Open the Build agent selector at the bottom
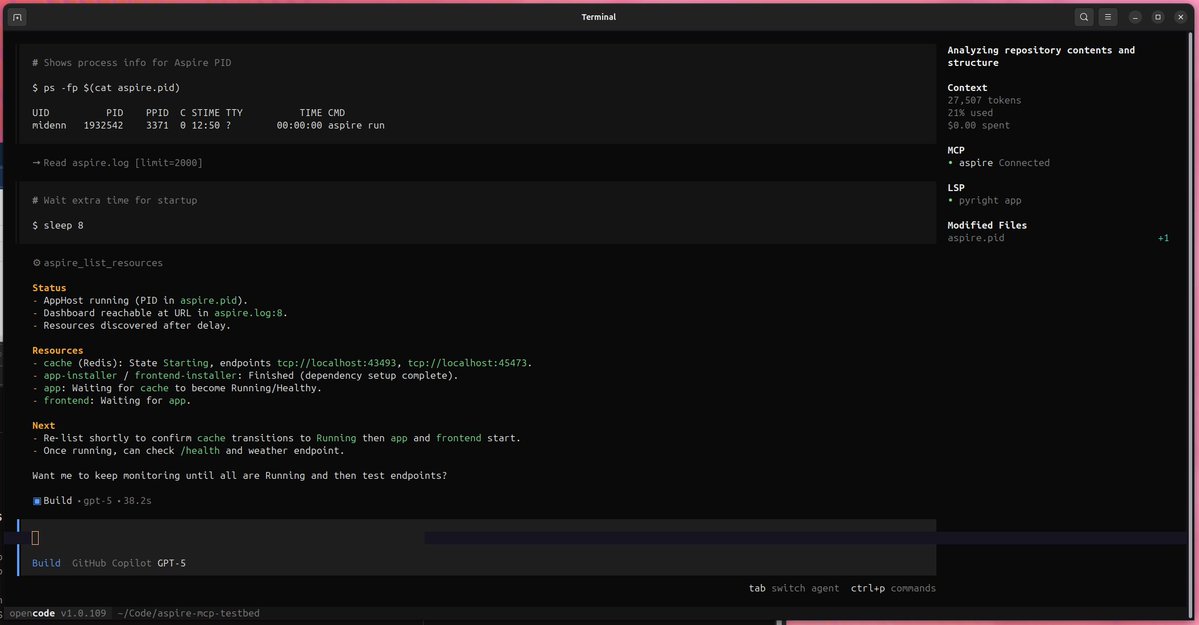 45,562
